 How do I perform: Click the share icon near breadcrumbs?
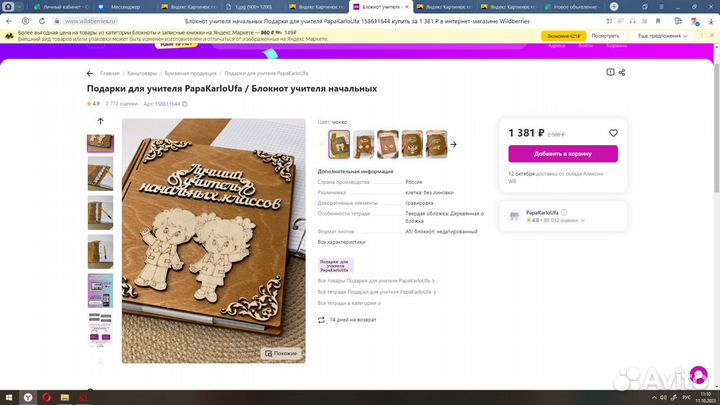622,73
